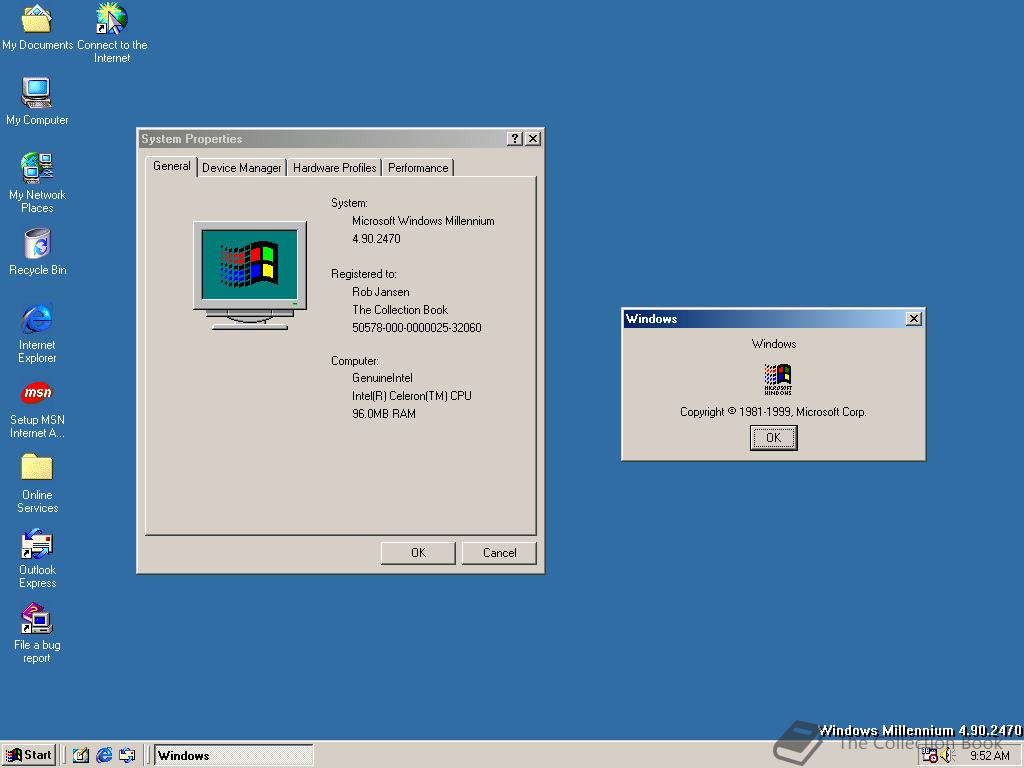This screenshot has height=768, width=1024.
Task: Click the Intel(R) Celeron(TM) CPU text
Action: click(x=411, y=396)
